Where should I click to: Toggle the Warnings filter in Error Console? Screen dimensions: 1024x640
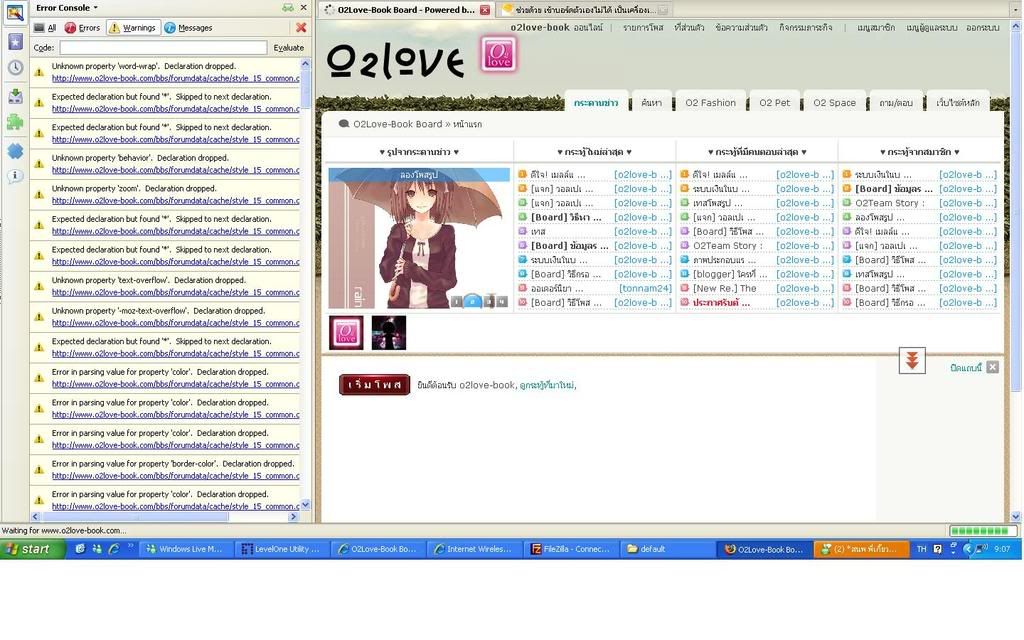tap(133, 27)
